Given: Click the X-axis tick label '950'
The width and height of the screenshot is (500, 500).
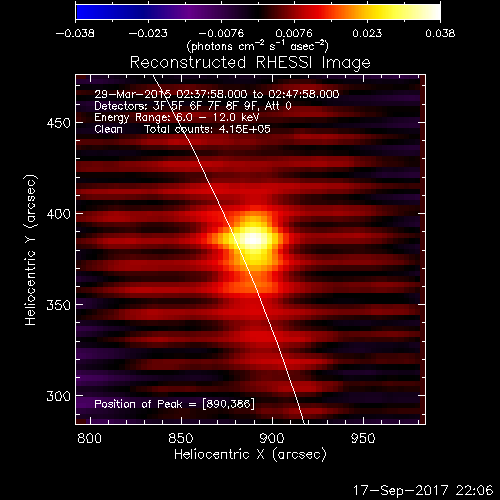Looking at the screenshot, I should pos(363,438).
